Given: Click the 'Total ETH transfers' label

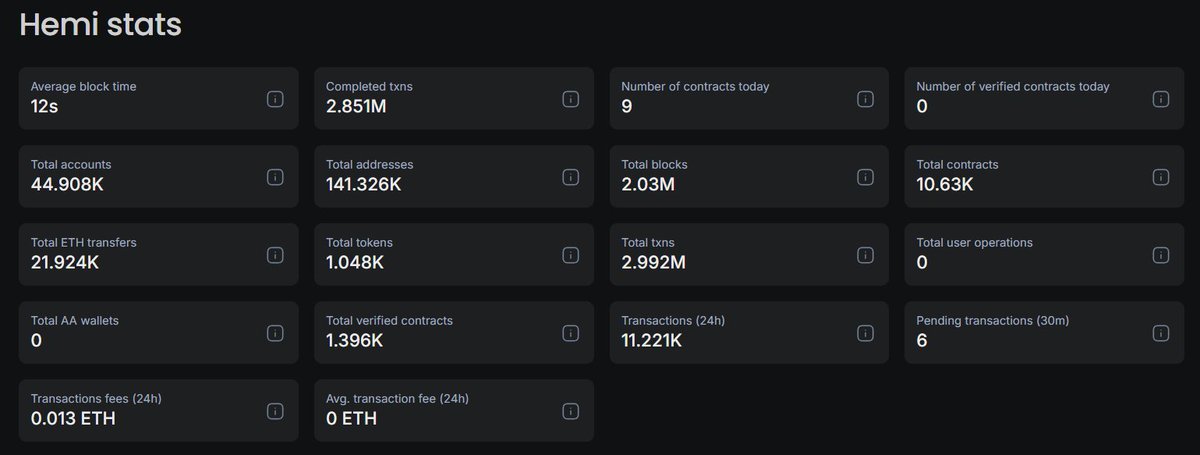Looking at the screenshot, I should [84, 243].
